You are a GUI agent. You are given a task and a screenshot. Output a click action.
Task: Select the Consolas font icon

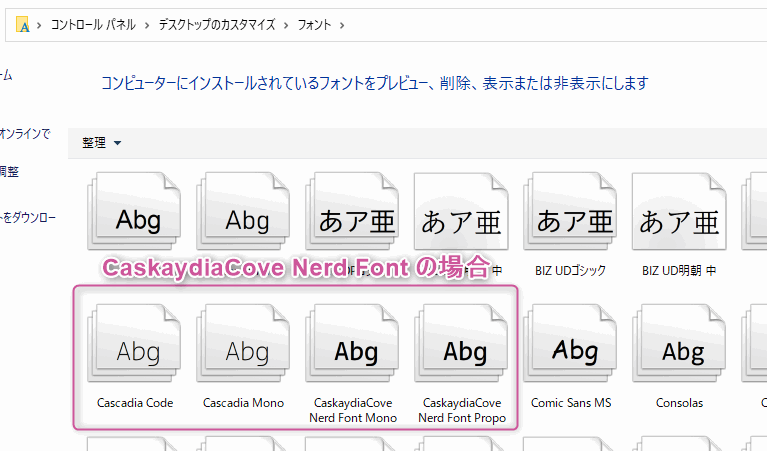679,343
